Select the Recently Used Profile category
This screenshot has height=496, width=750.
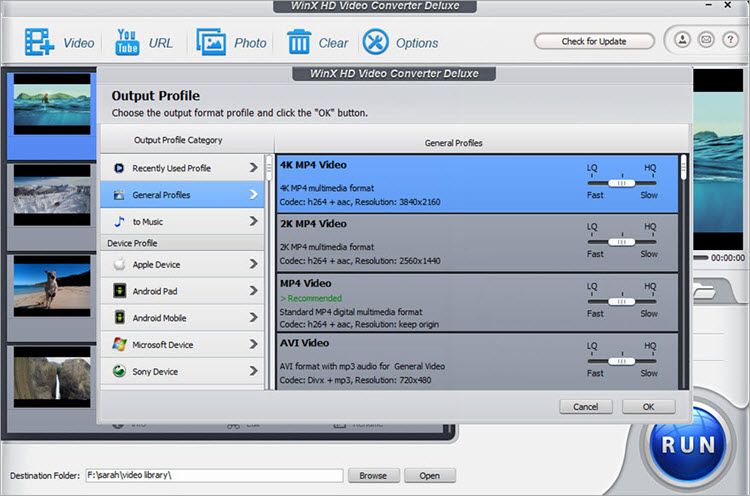point(182,168)
